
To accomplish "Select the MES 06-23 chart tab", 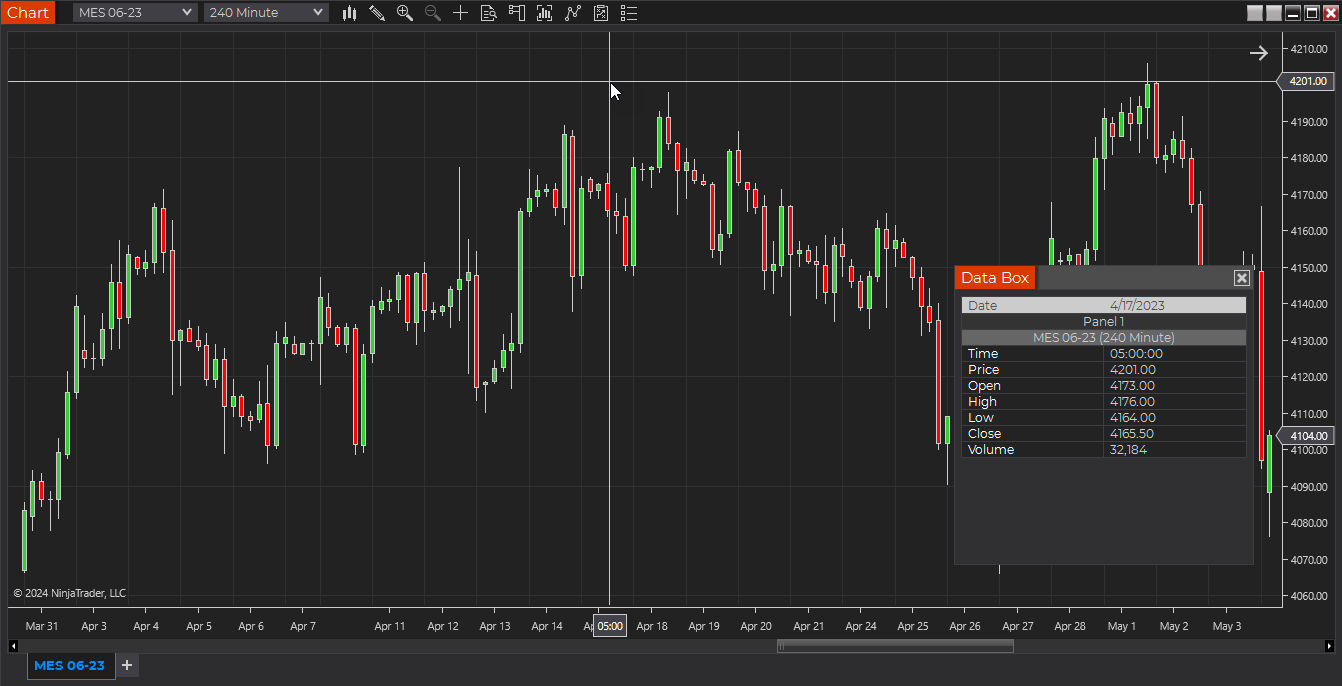I will click(70, 665).
